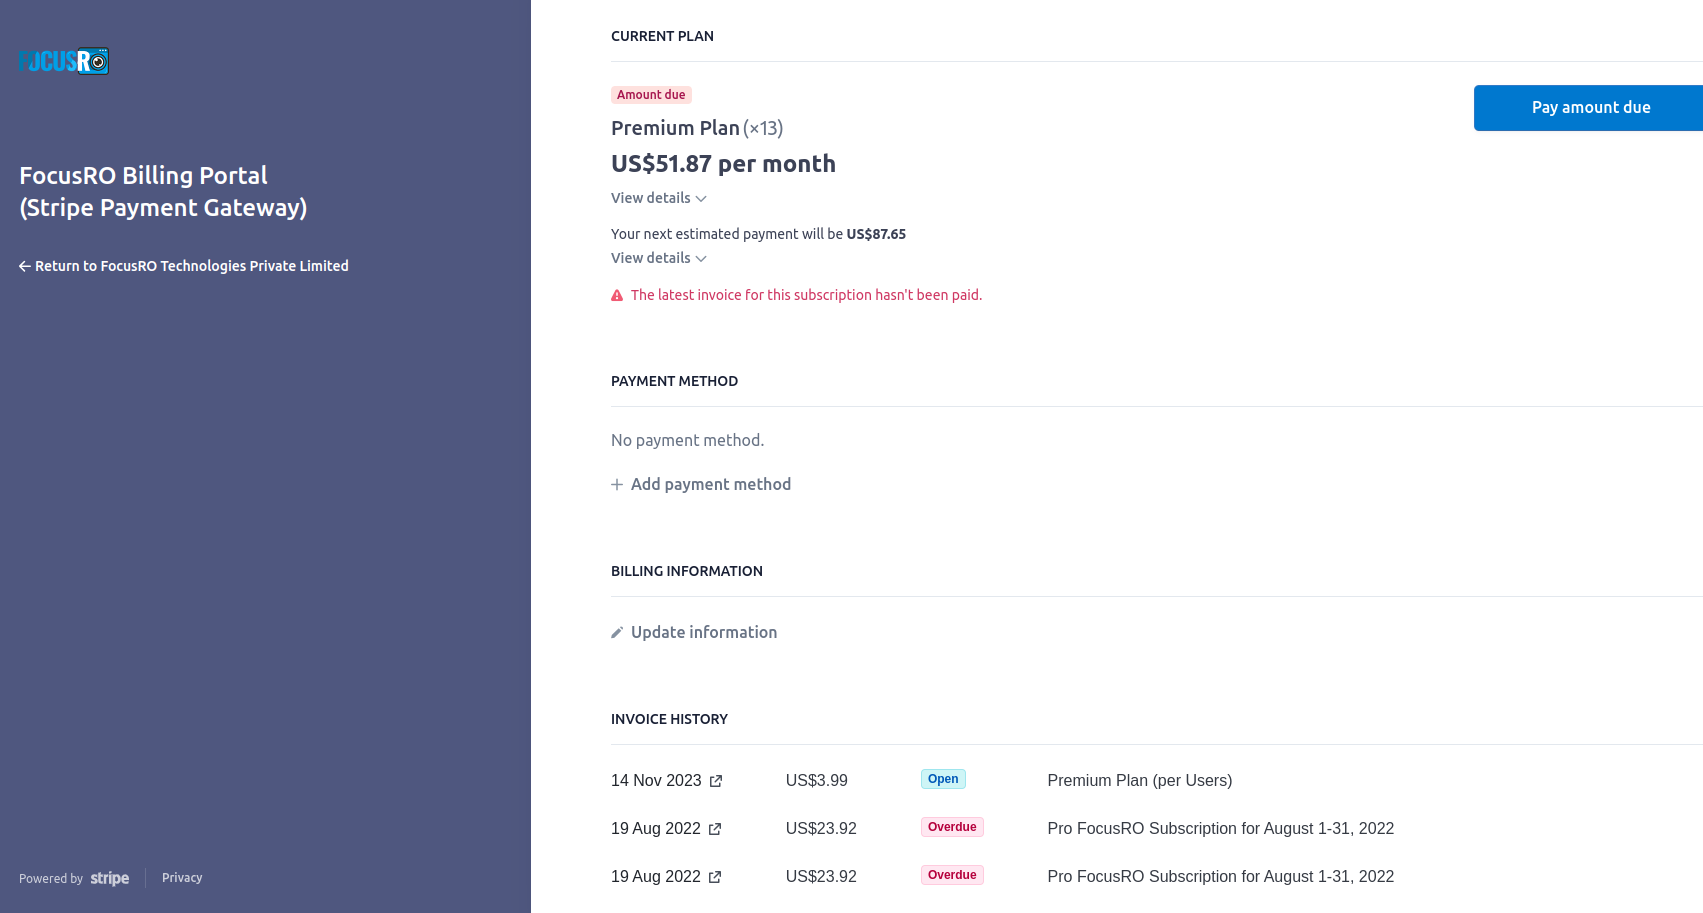Open the Privacy link in footer

pyautogui.click(x=182, y=878)
